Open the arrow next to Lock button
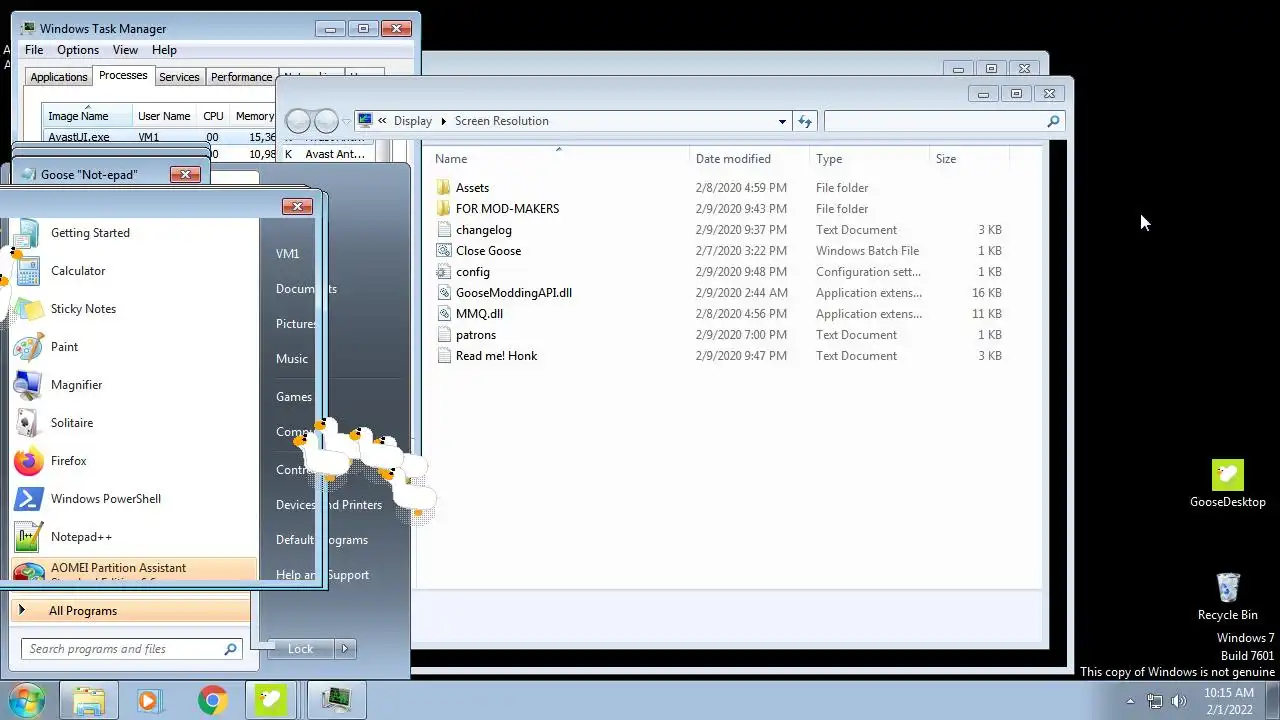The image size is (1280, 720). coord(345,649)
